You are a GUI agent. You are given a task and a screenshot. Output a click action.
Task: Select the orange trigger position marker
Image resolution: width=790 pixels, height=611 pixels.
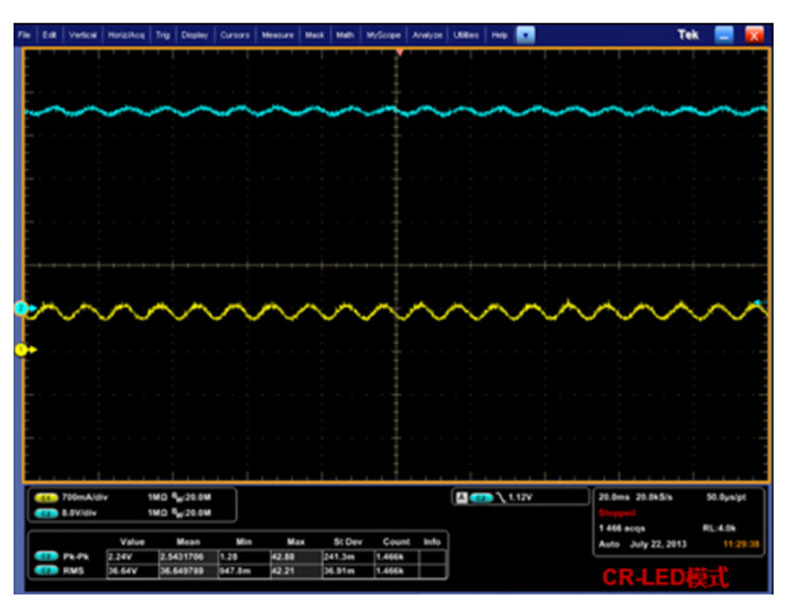(x=399, y=50)
